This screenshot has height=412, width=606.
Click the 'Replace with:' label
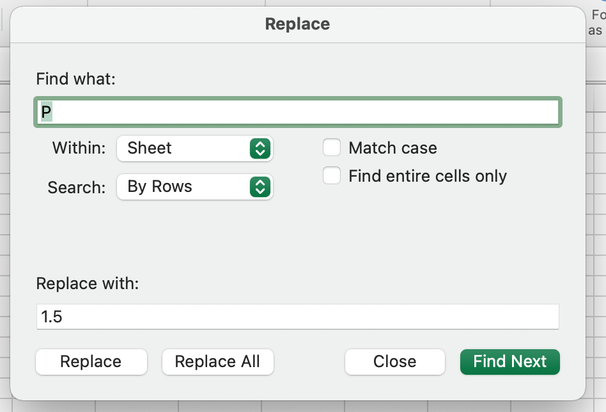pos(87,283)
